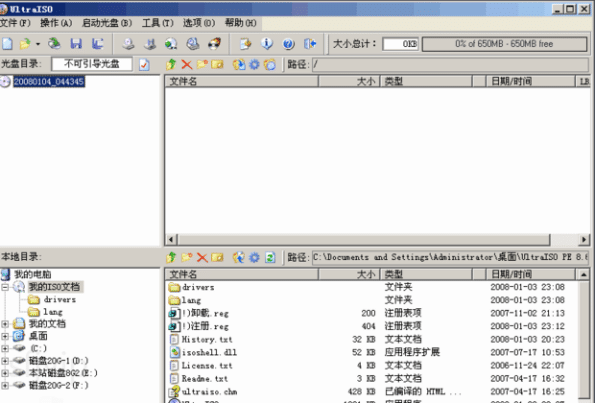The height and width of the screenshot is (403, 595).
Task: Click the Convert image format icon
Action: (x=171, y=44)
